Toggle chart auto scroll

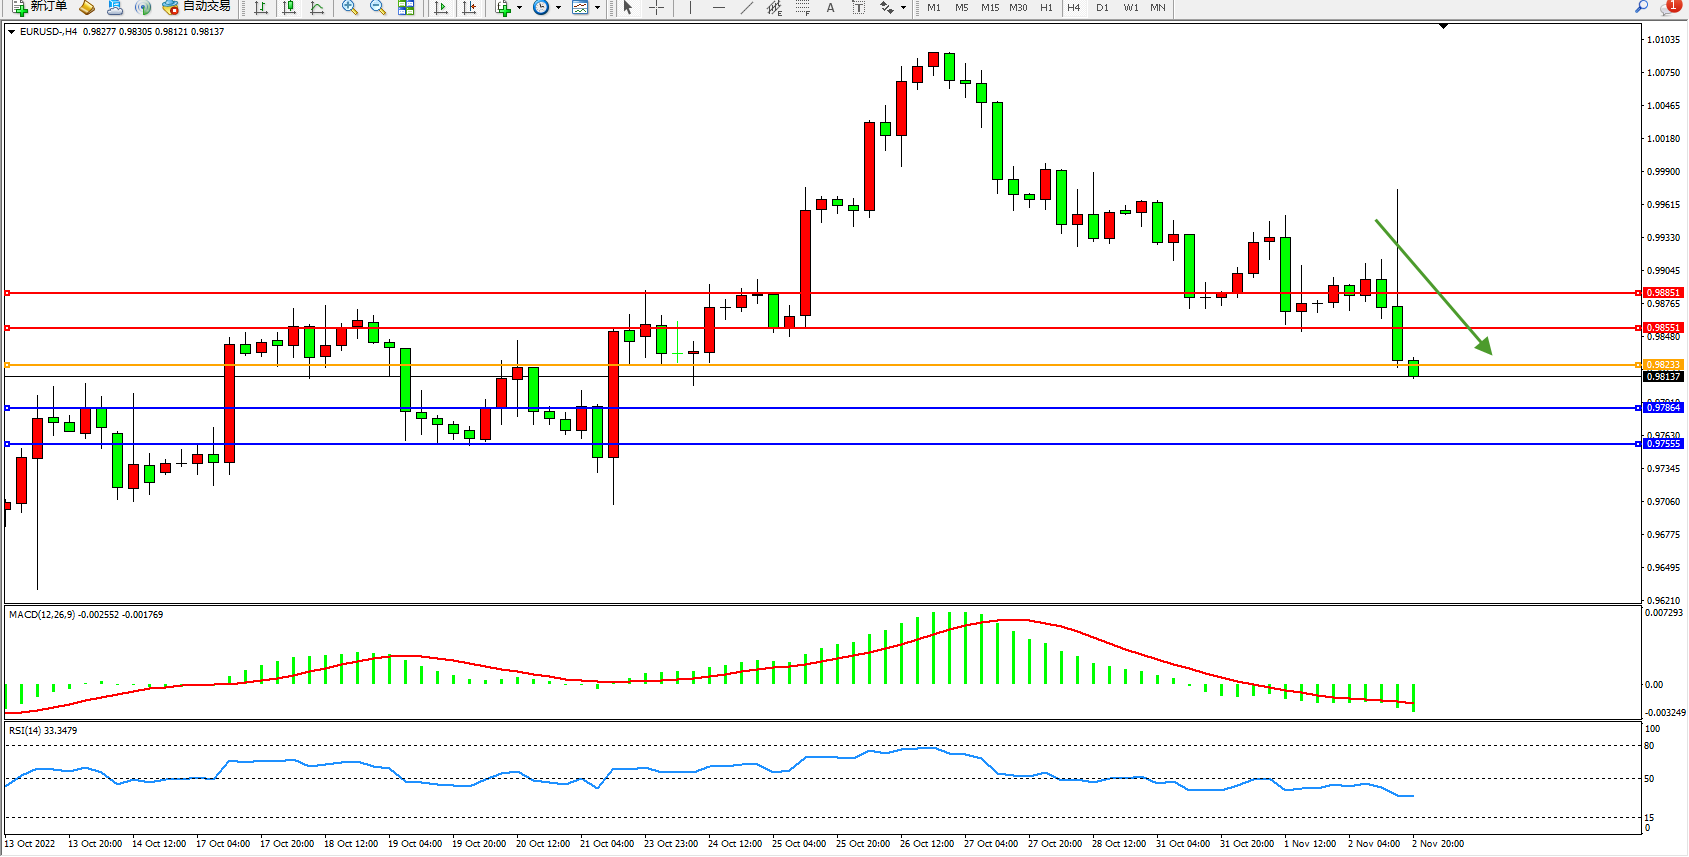440,8
